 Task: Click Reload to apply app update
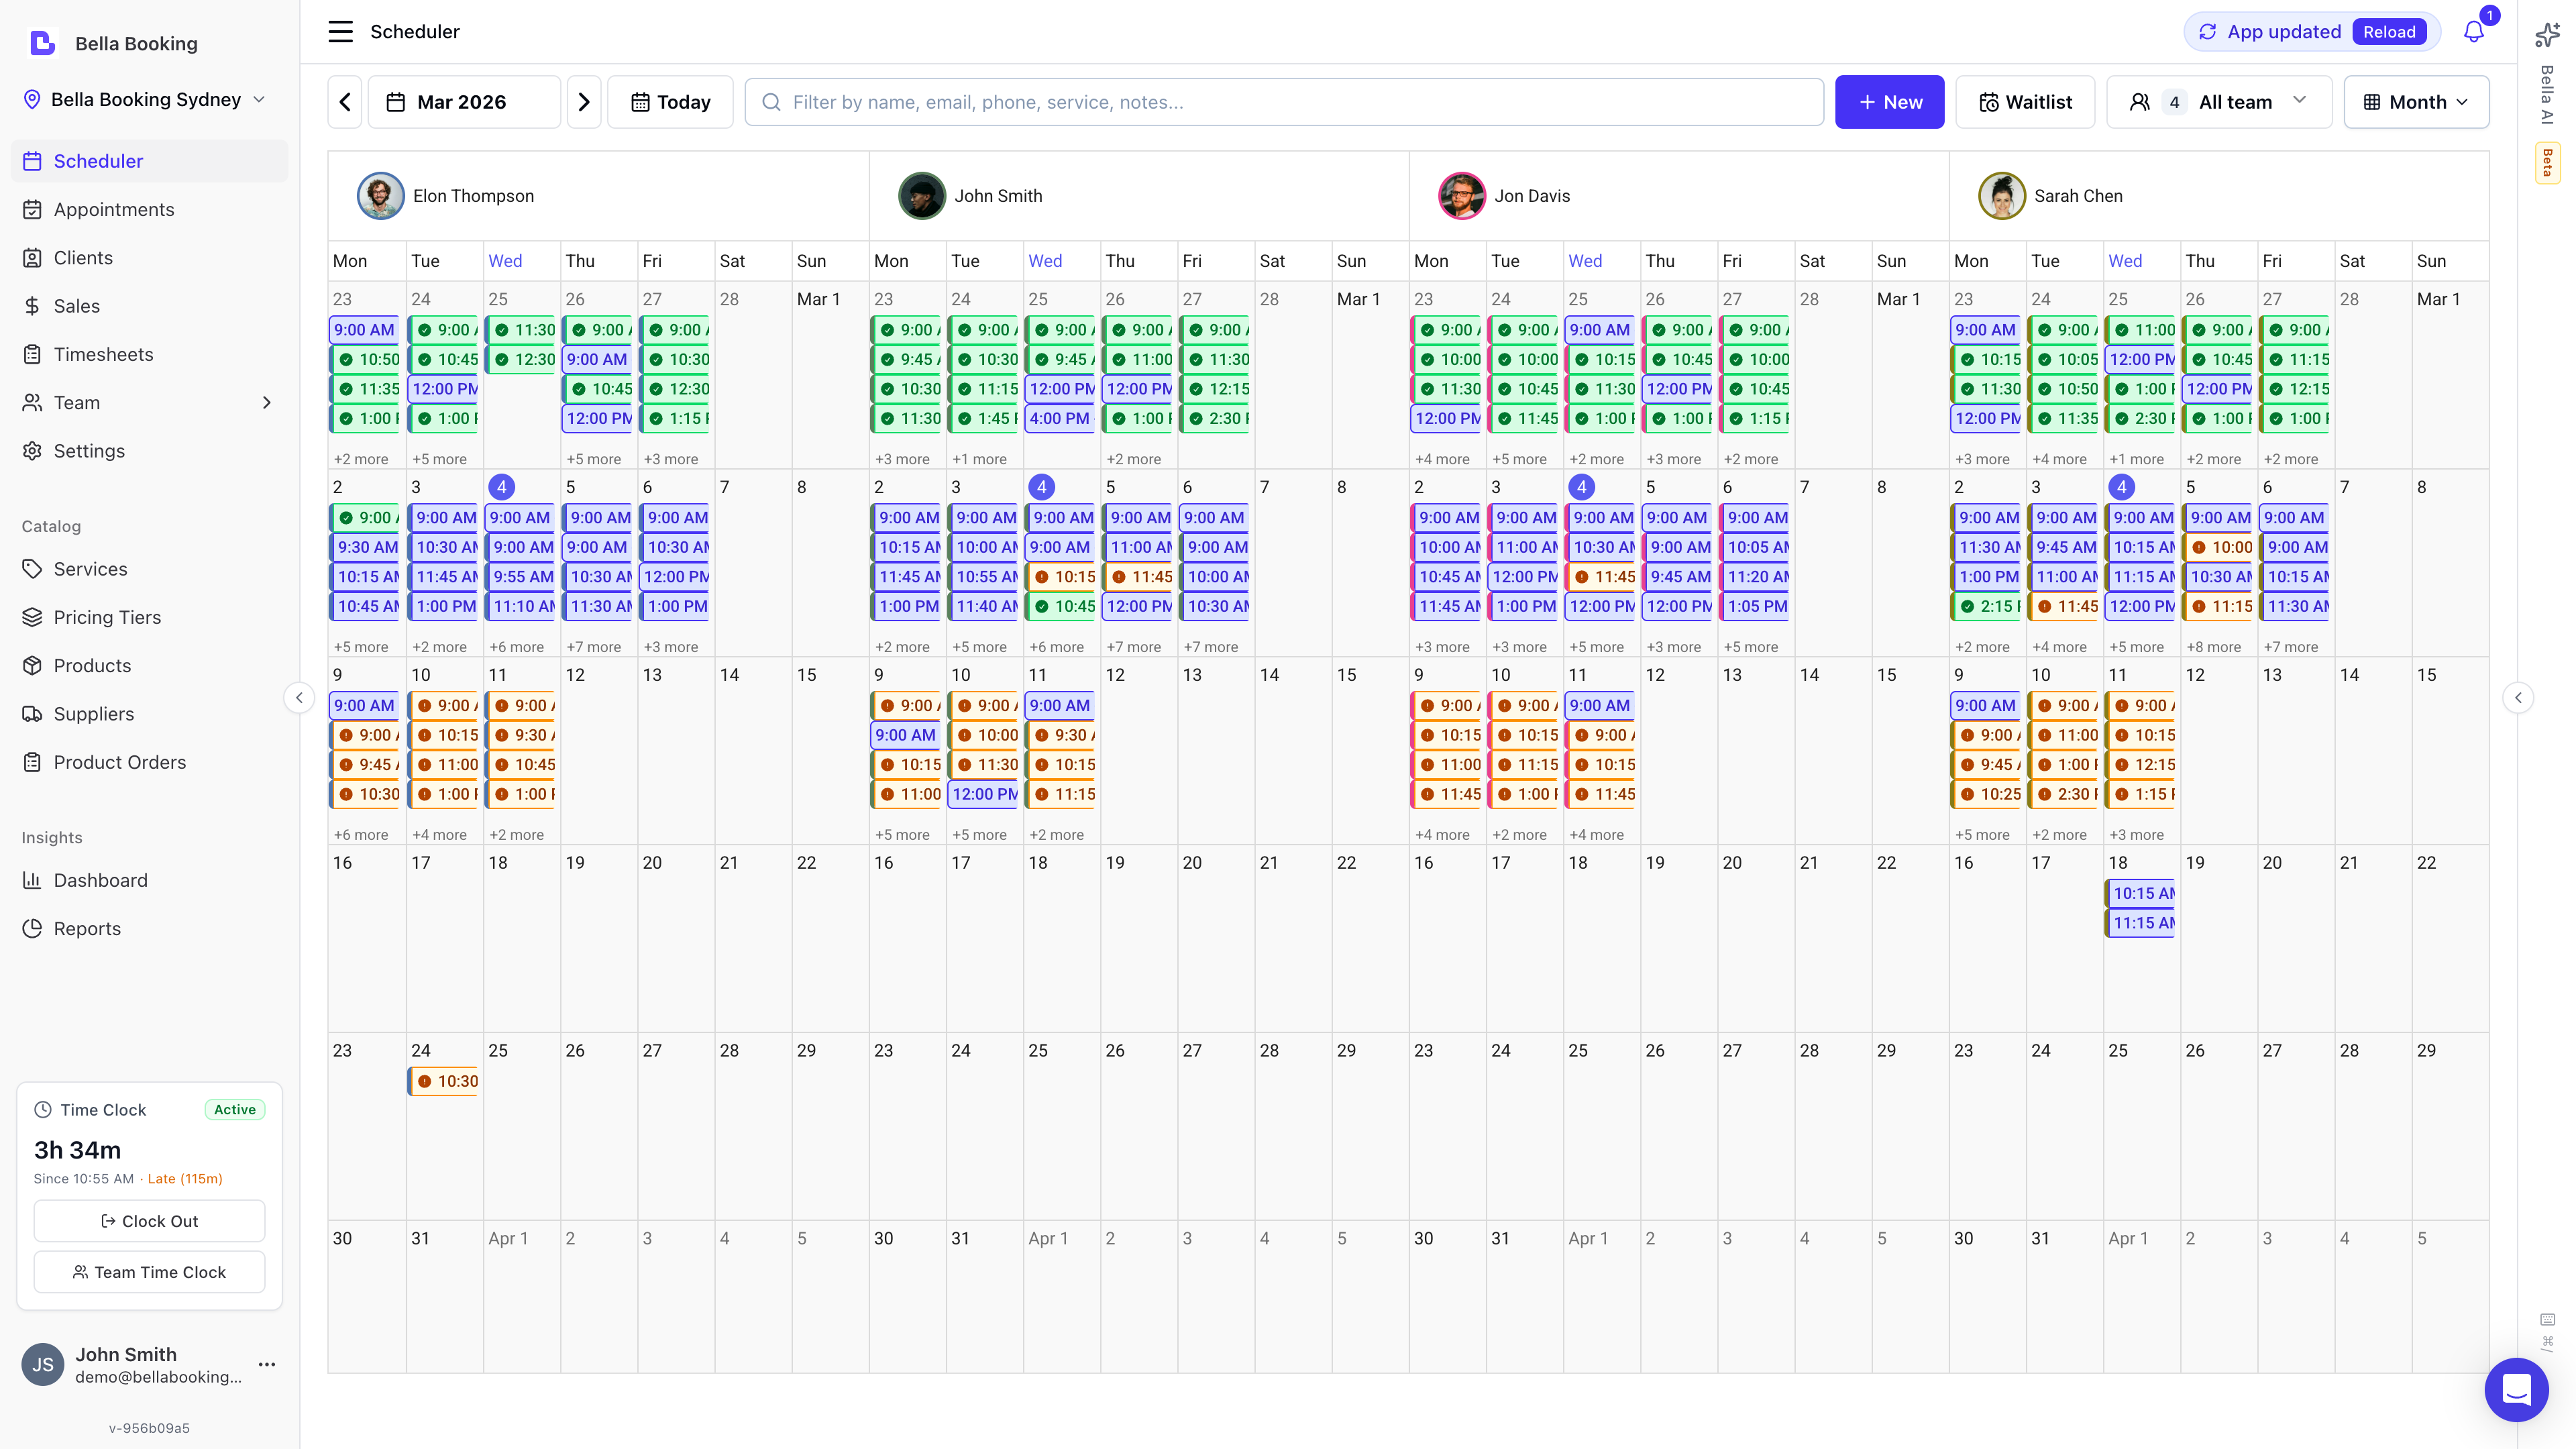[x=2390, y=31]
